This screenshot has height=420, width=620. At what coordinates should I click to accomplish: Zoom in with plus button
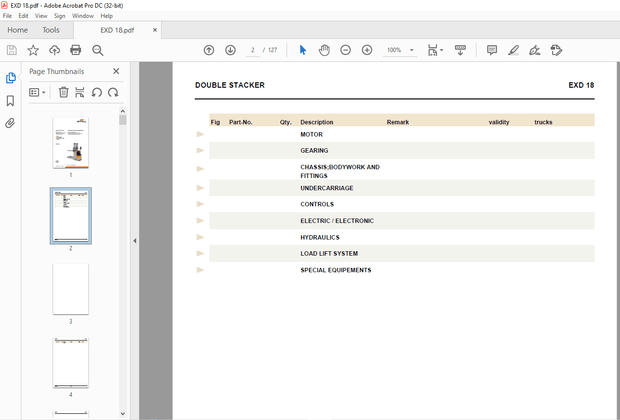367,50
